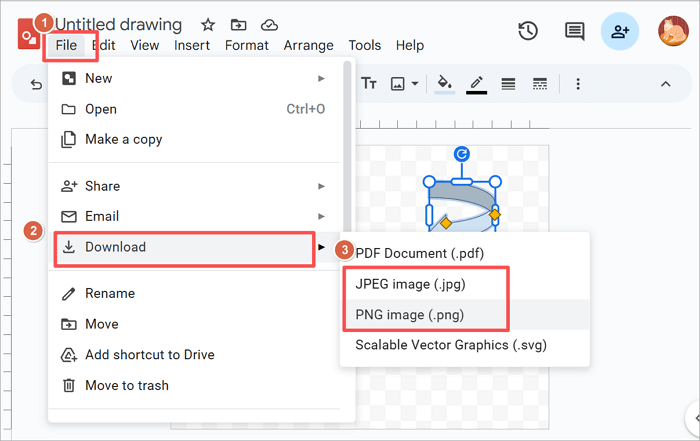This screenshot has height=441, width=700.
Task: Select the gray curved shape
Action: coord(464,196)
